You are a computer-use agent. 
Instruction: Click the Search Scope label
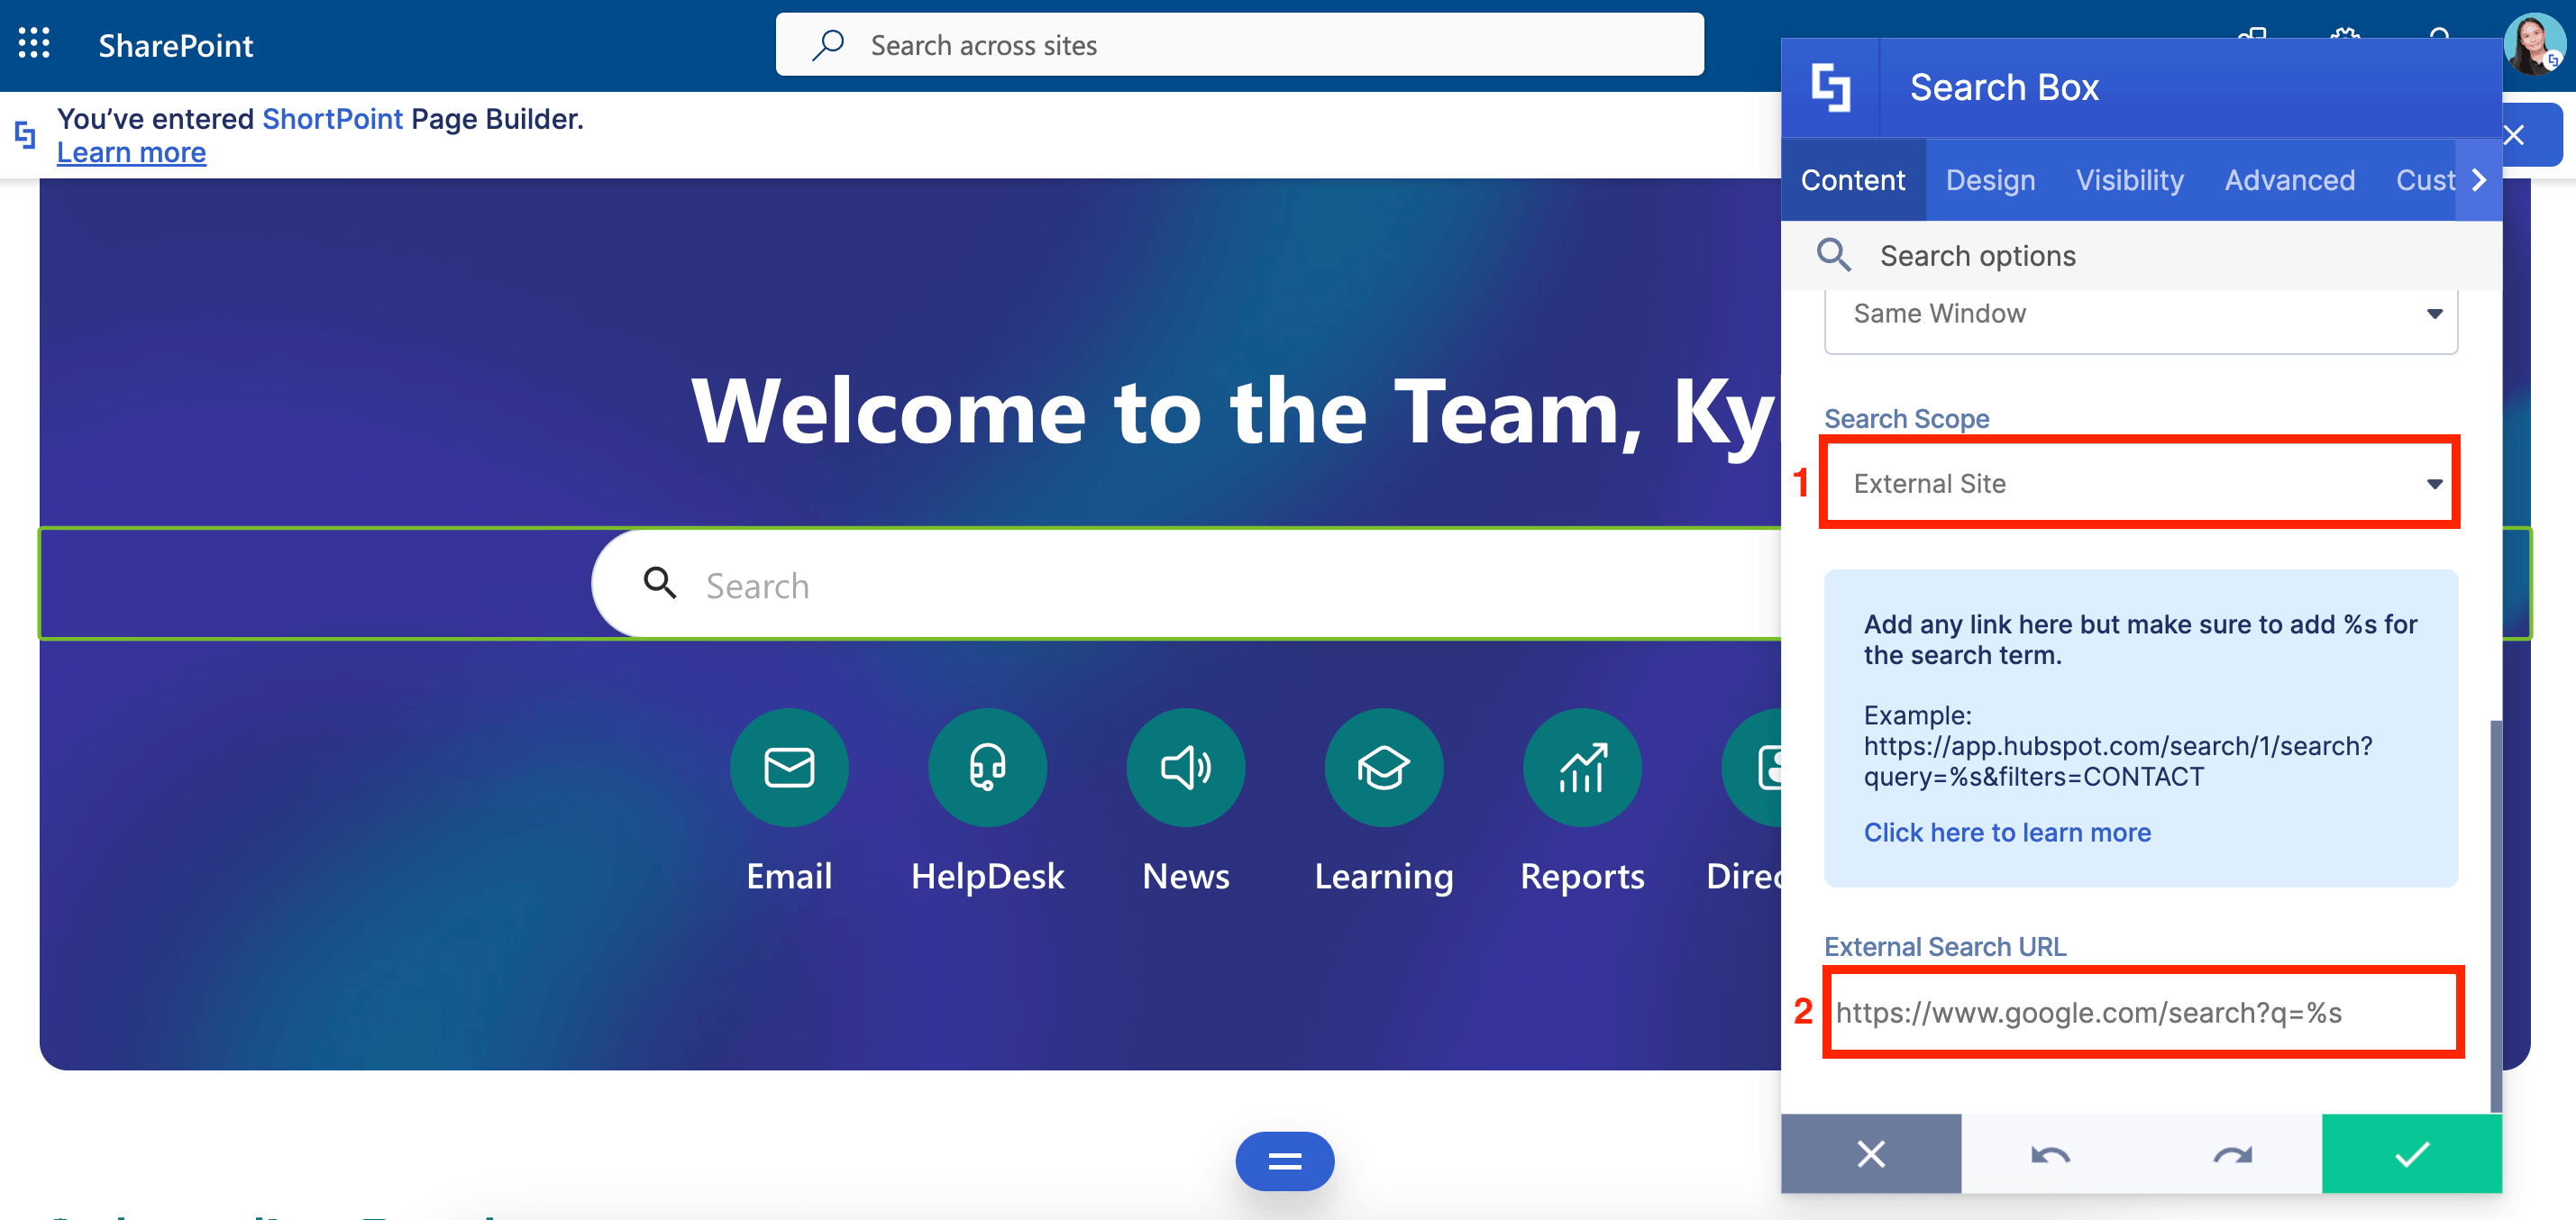(1906, 418)
